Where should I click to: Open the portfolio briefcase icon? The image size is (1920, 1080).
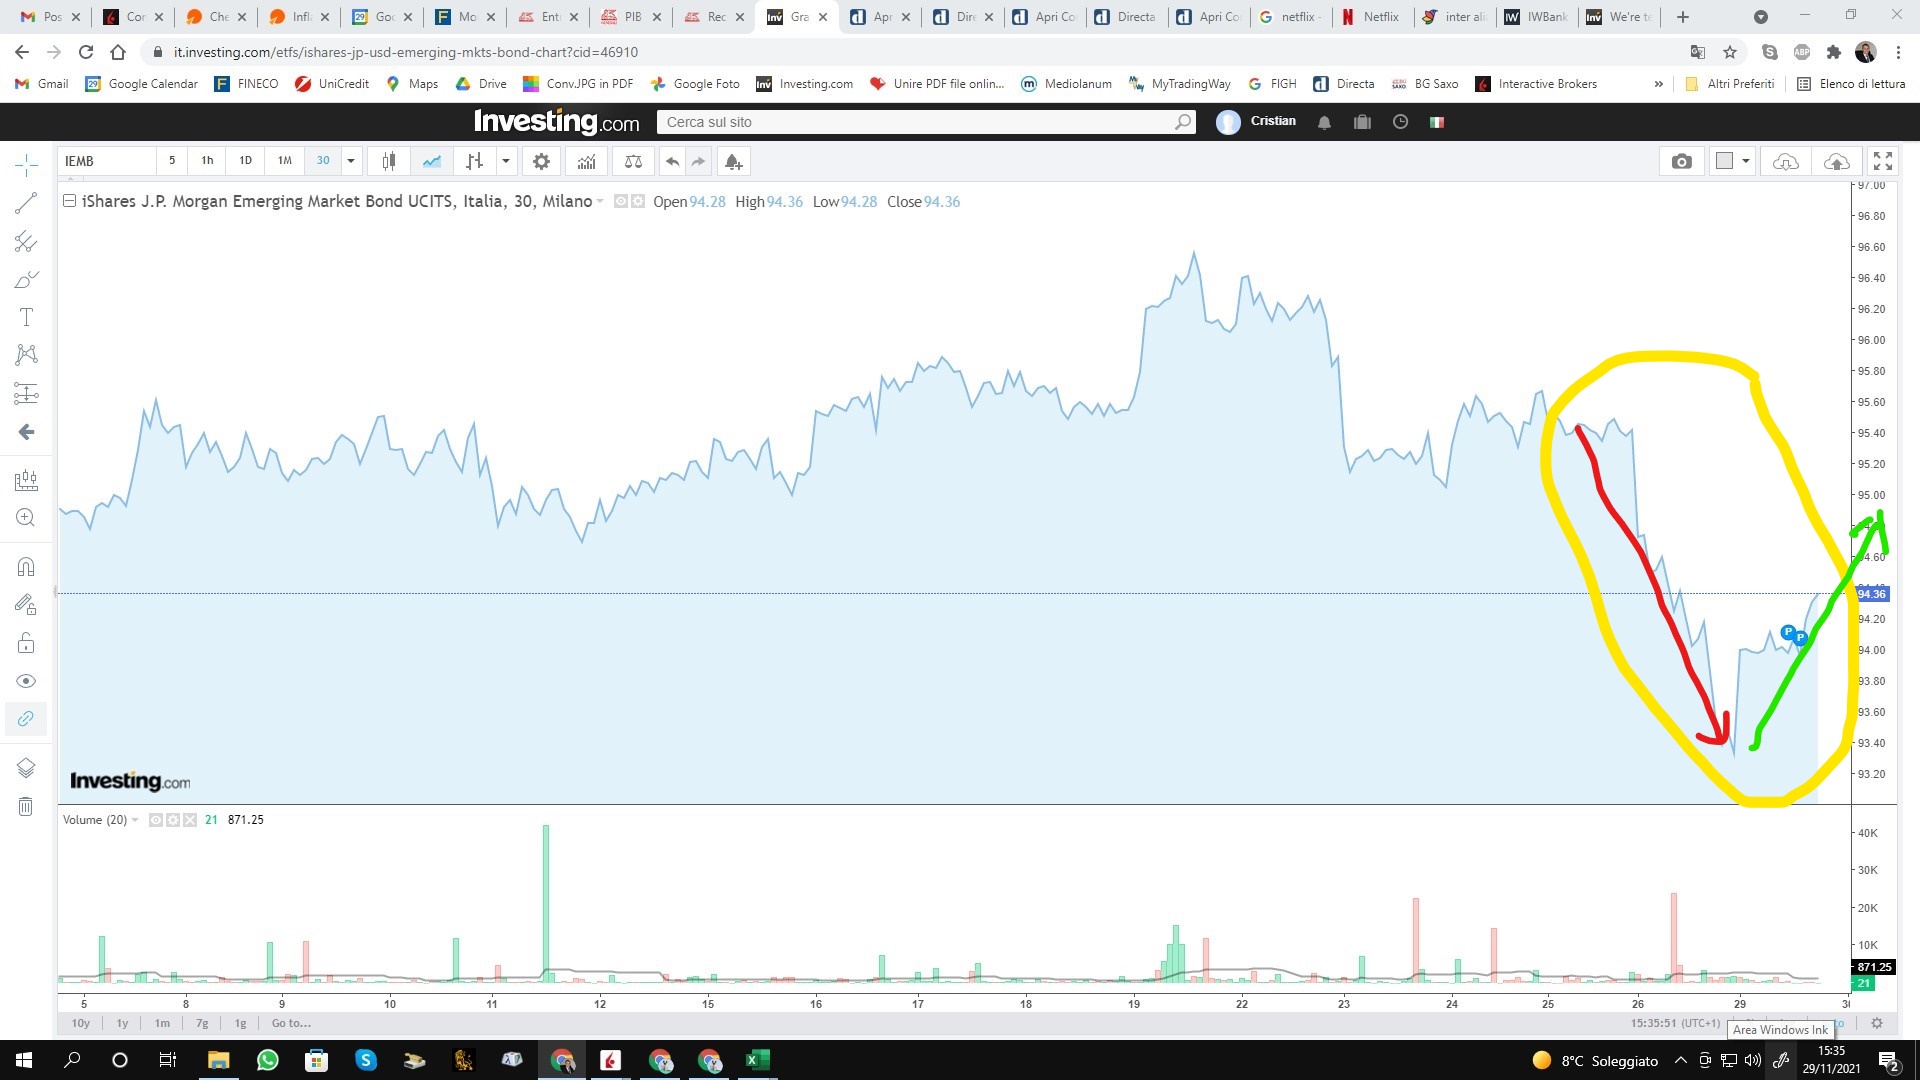[x=1362, y=122]
